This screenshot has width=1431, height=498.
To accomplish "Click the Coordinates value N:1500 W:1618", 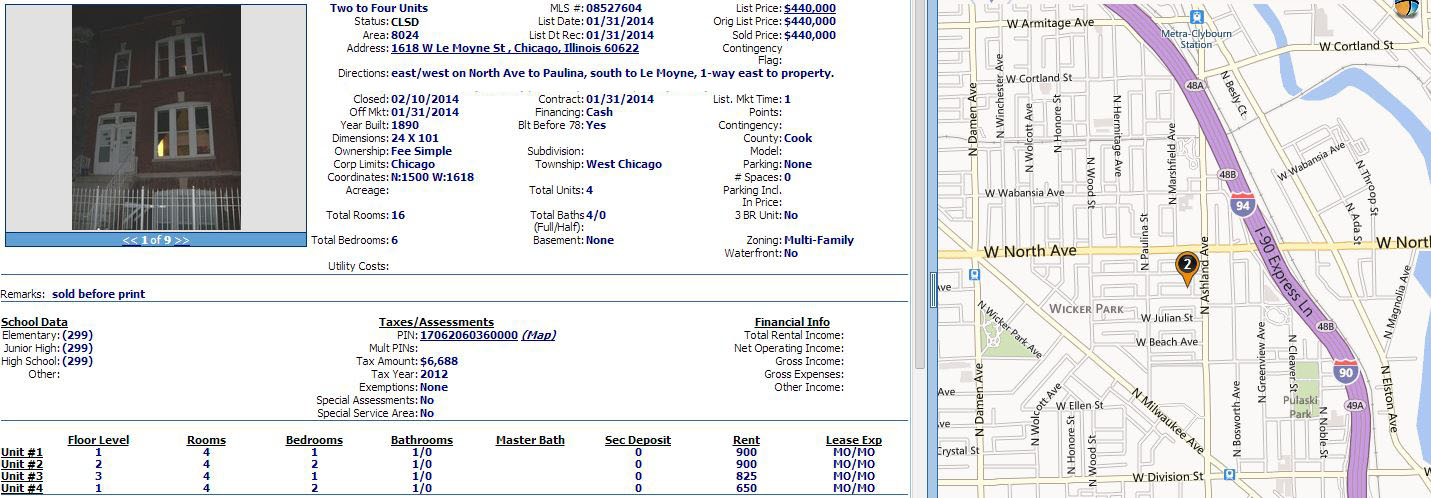I will (x=432, y=177).
